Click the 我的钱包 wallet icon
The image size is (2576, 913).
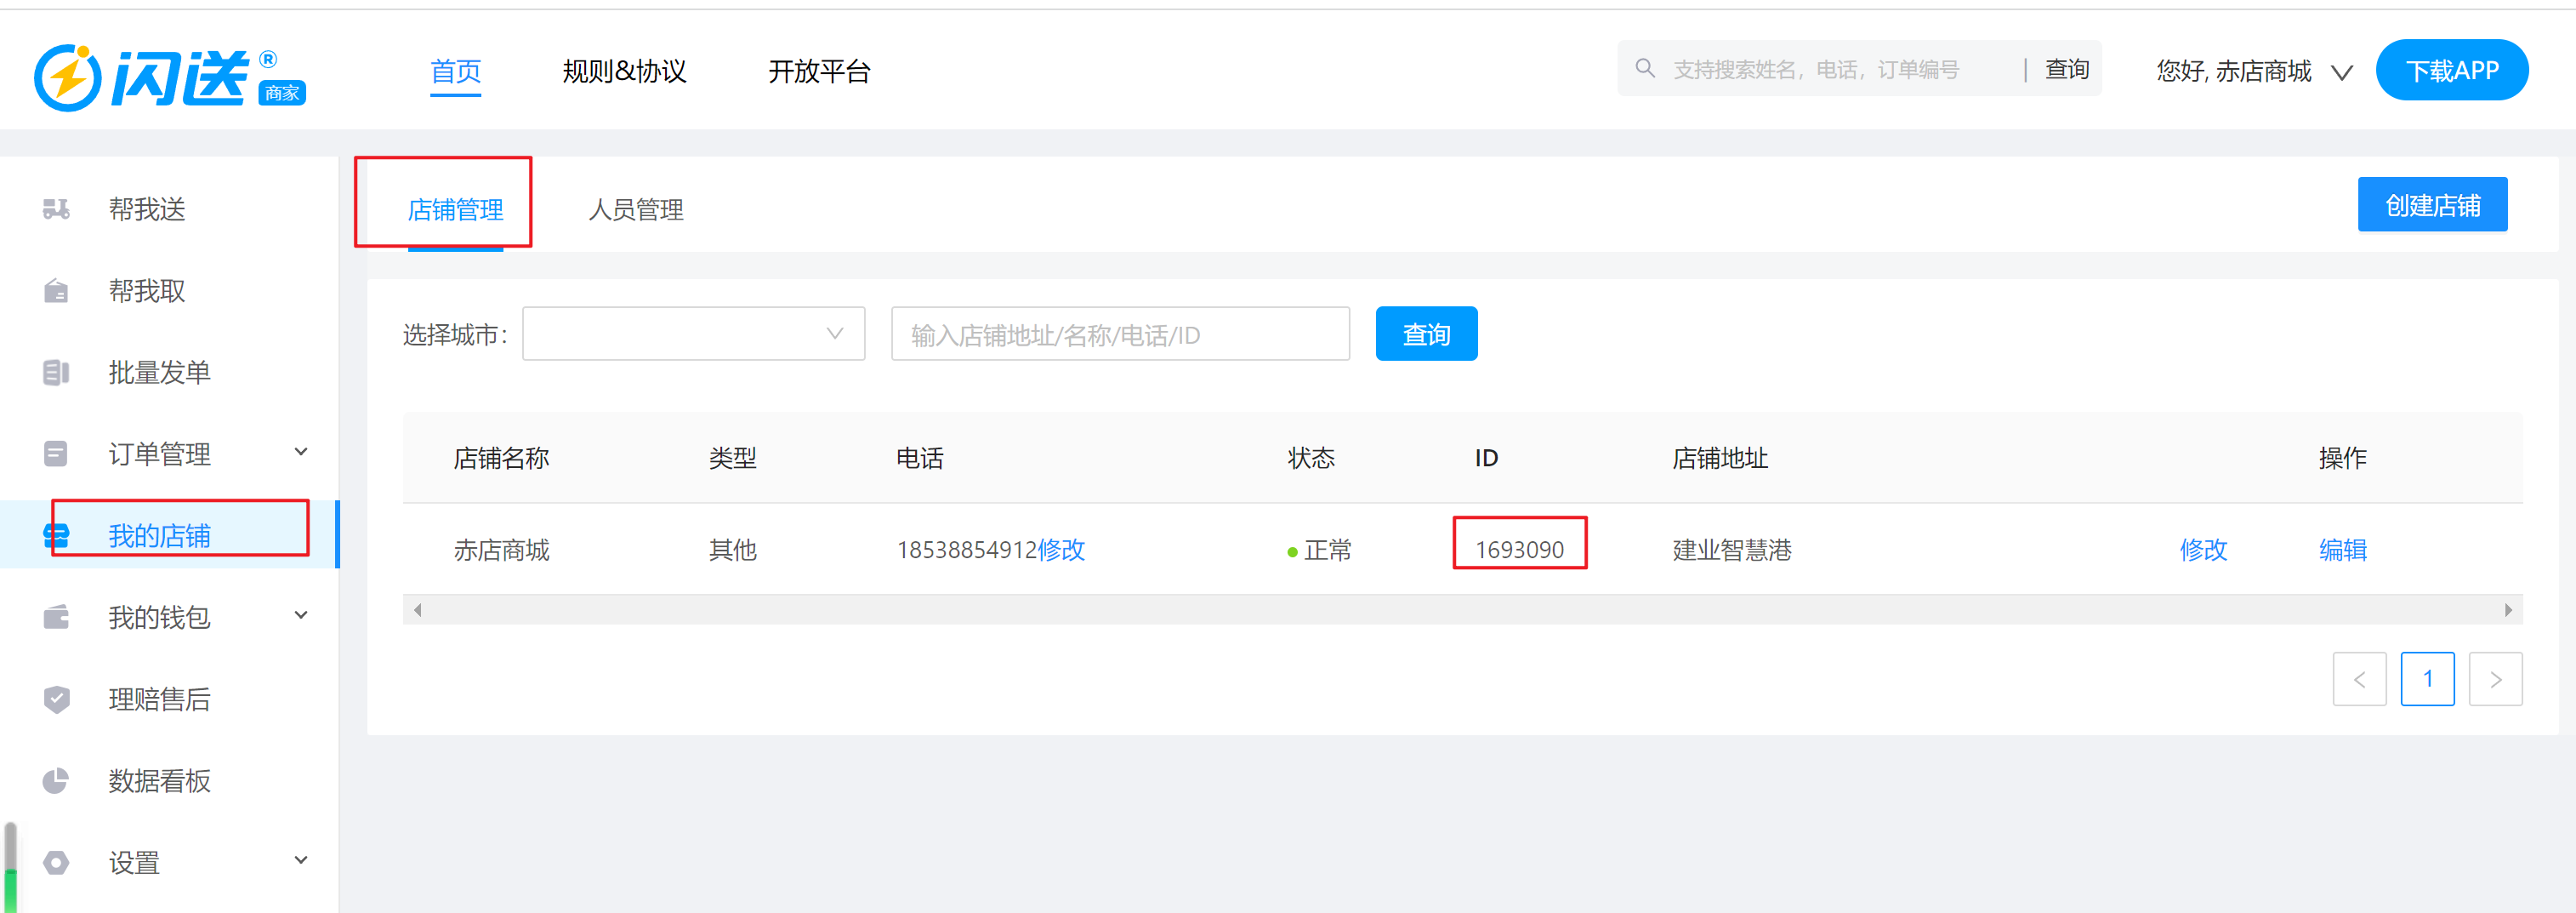[x=56, y=617]
